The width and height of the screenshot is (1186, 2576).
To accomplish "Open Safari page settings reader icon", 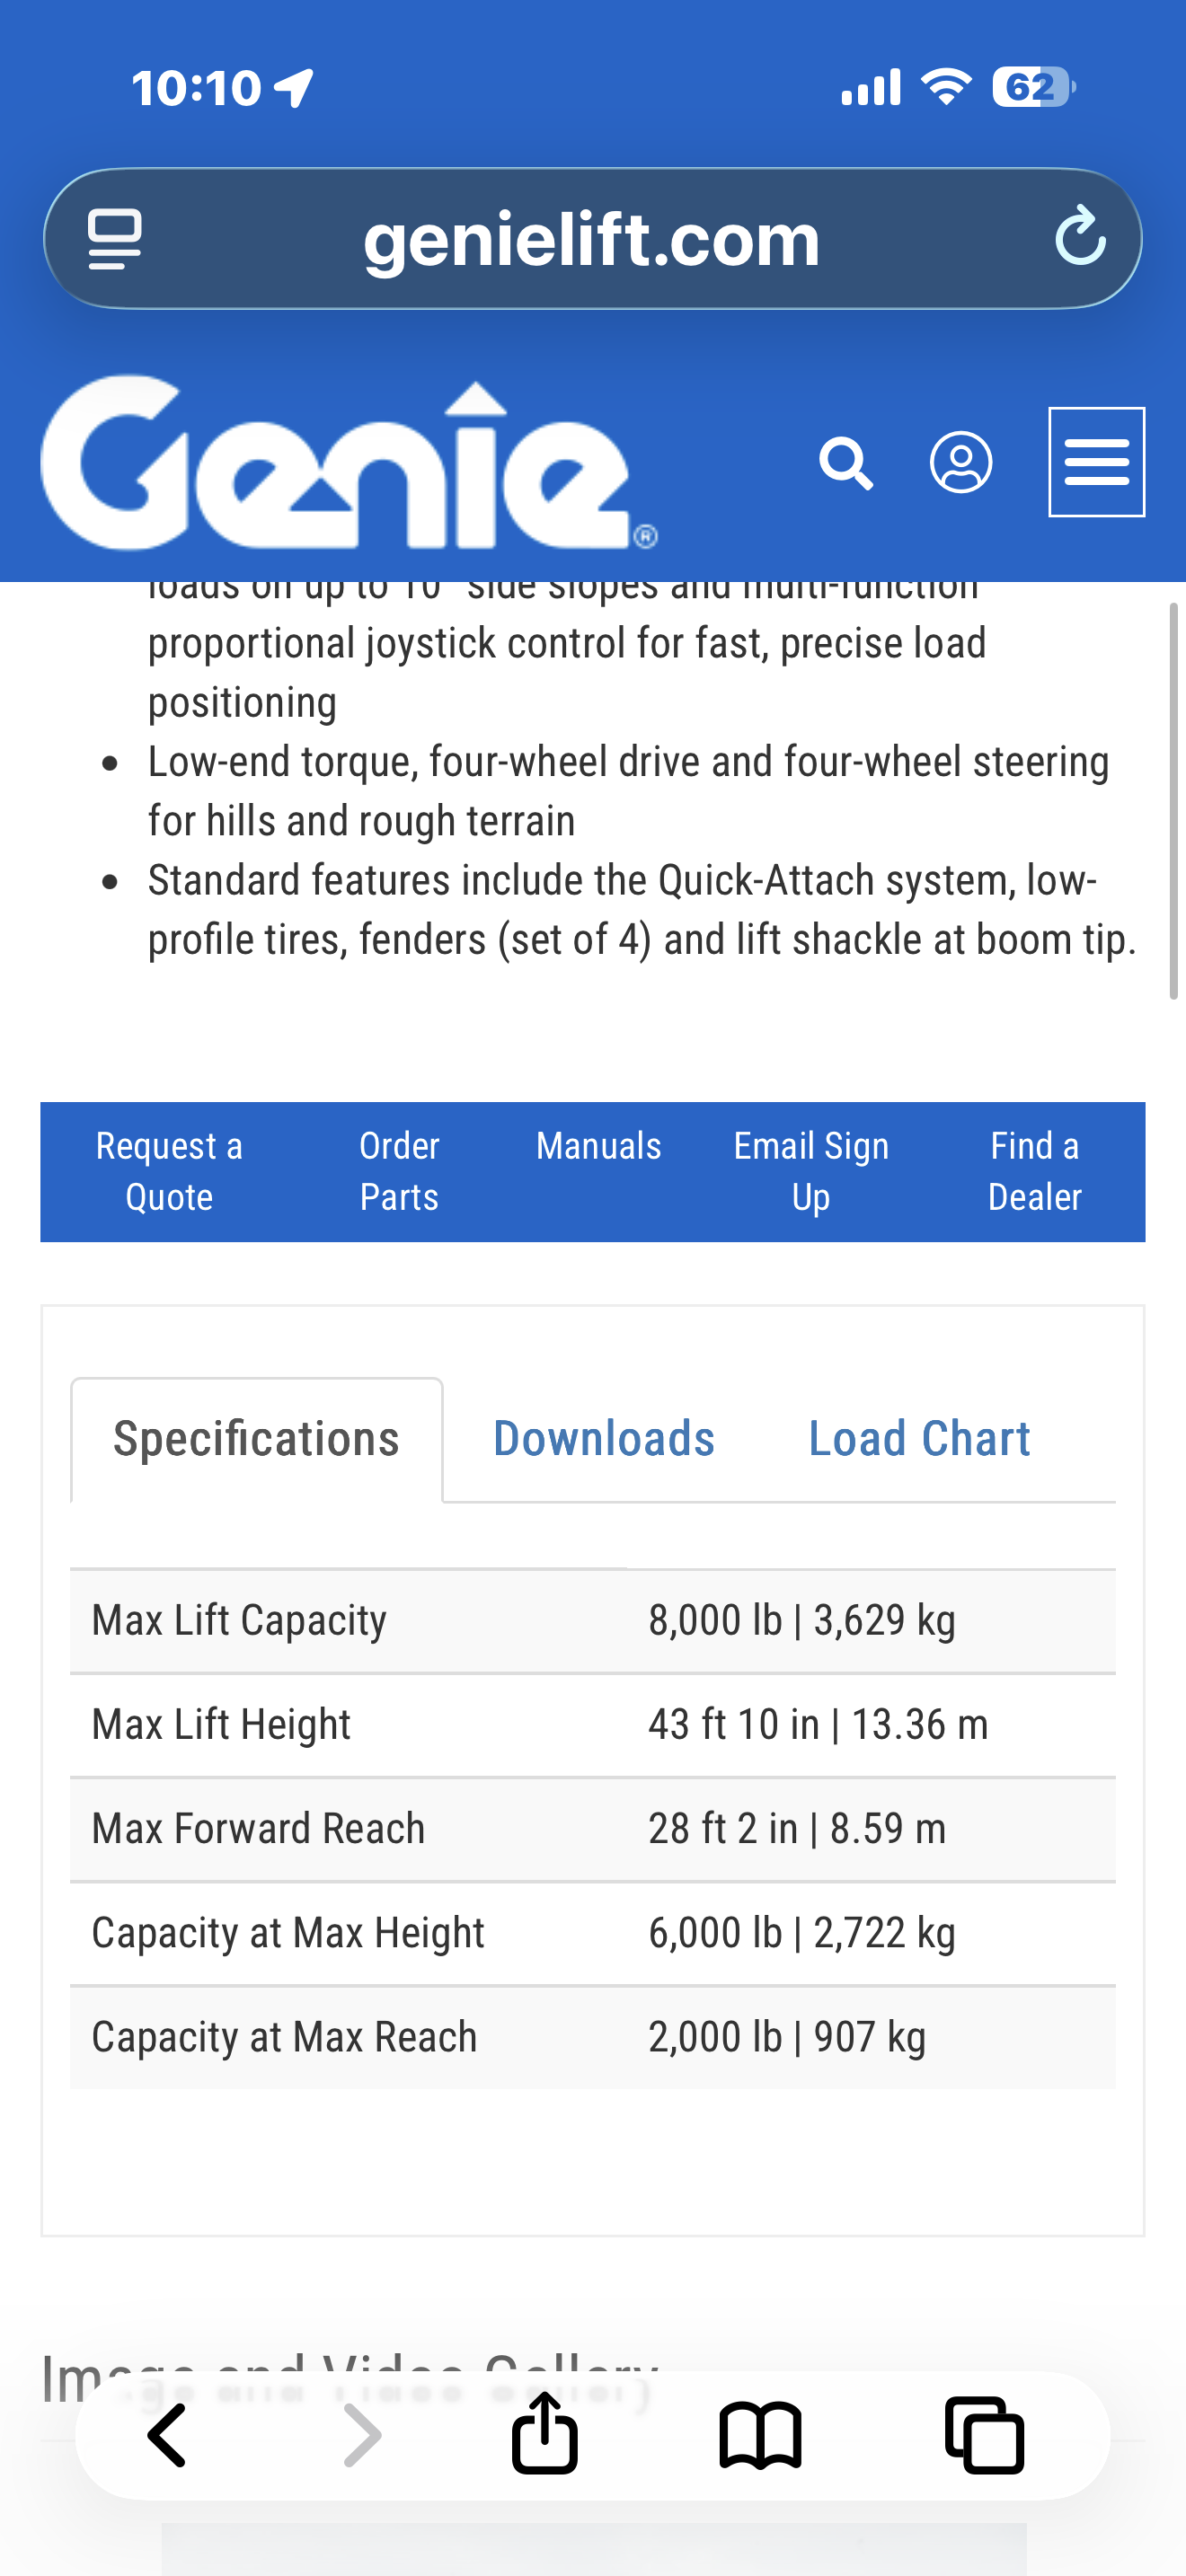I will pyautogui.click(x=114, y=239).
